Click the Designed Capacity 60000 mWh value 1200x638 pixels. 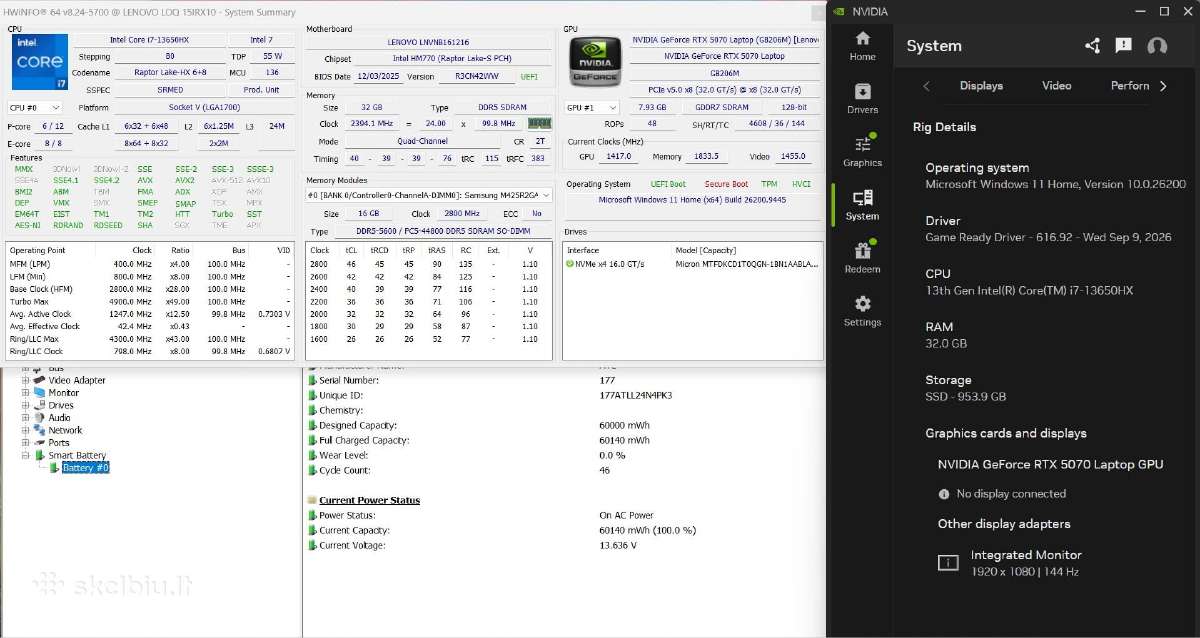point(624,425)
